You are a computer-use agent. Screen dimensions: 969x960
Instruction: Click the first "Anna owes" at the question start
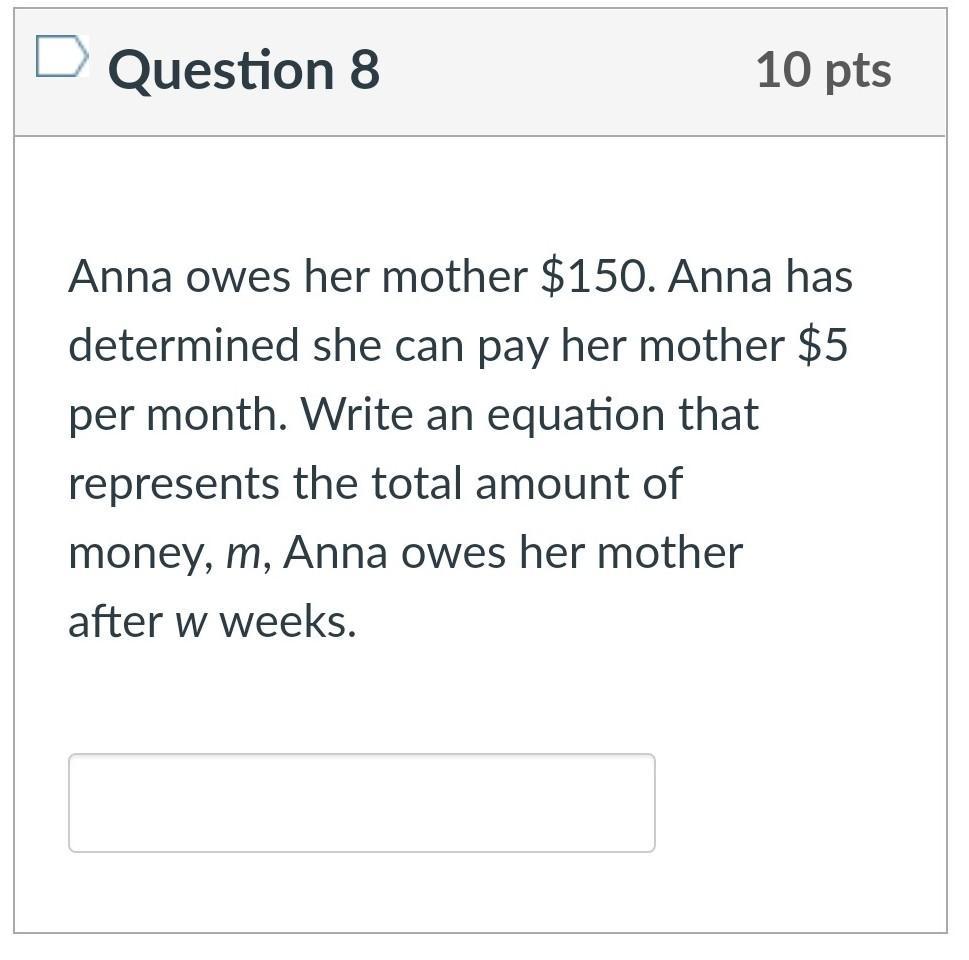coord(179,276)
